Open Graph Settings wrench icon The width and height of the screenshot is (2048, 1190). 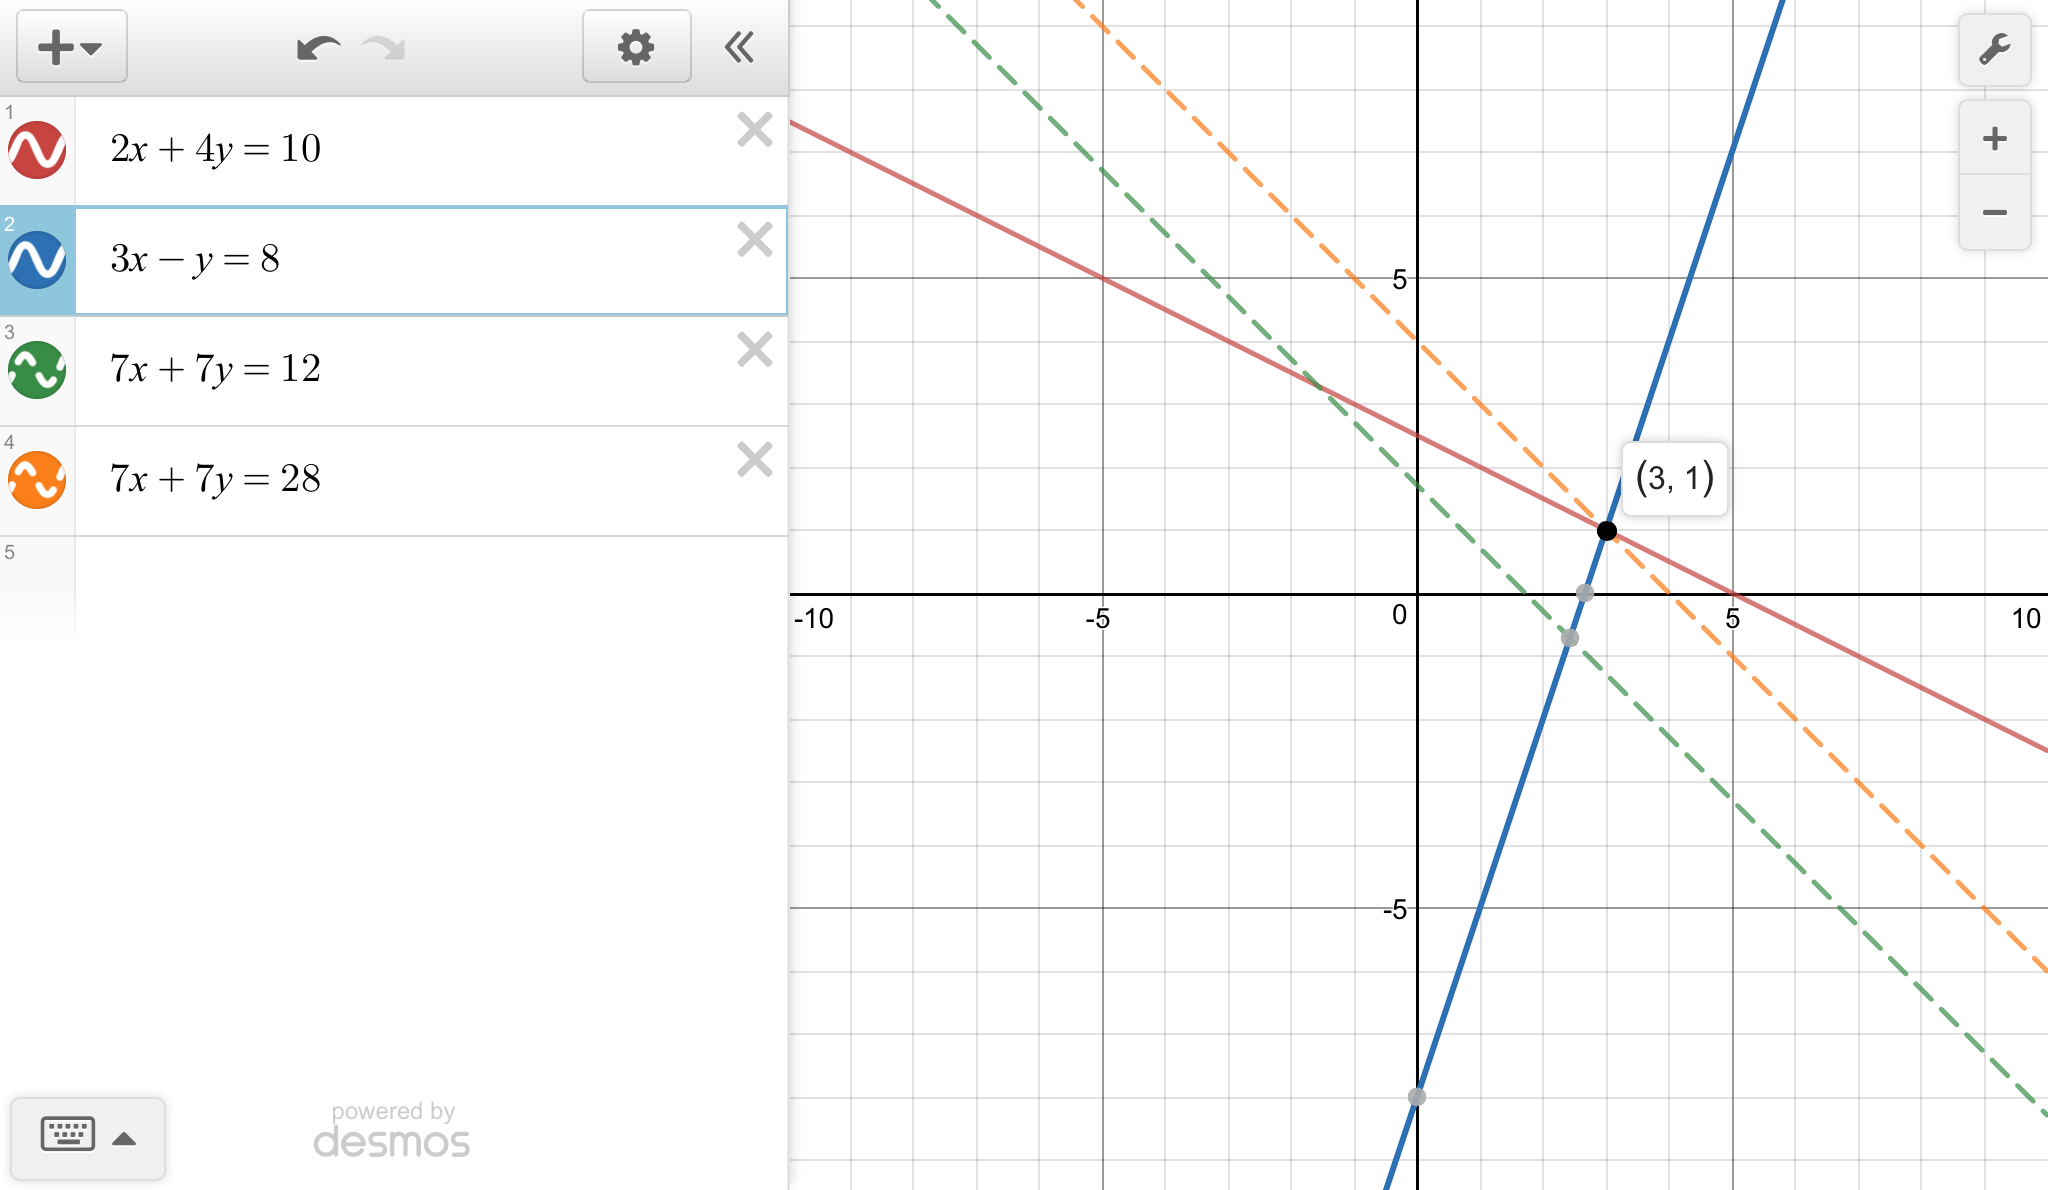tap(1994, 49)
